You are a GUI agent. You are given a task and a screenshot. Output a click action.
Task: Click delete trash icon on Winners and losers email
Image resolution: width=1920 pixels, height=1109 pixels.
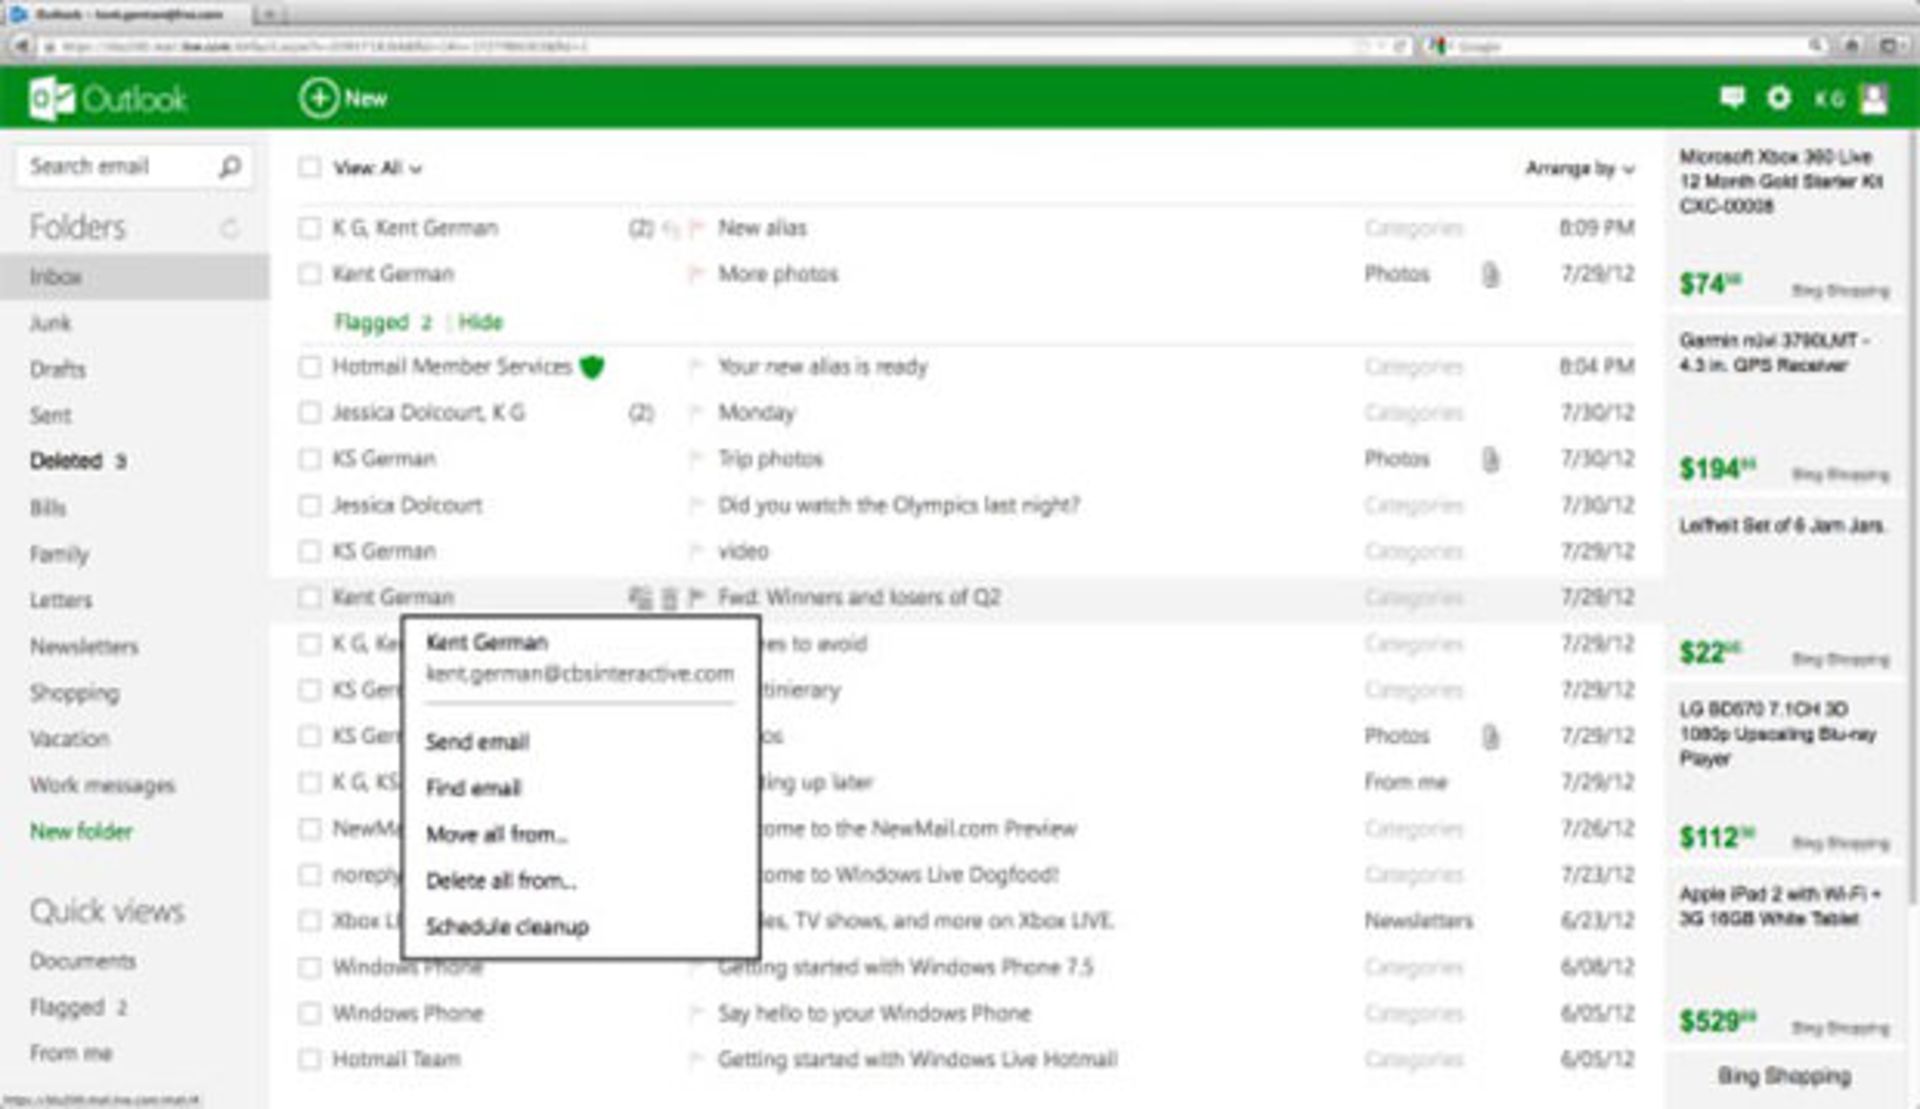pyautogui.click(x=669, y=598)
